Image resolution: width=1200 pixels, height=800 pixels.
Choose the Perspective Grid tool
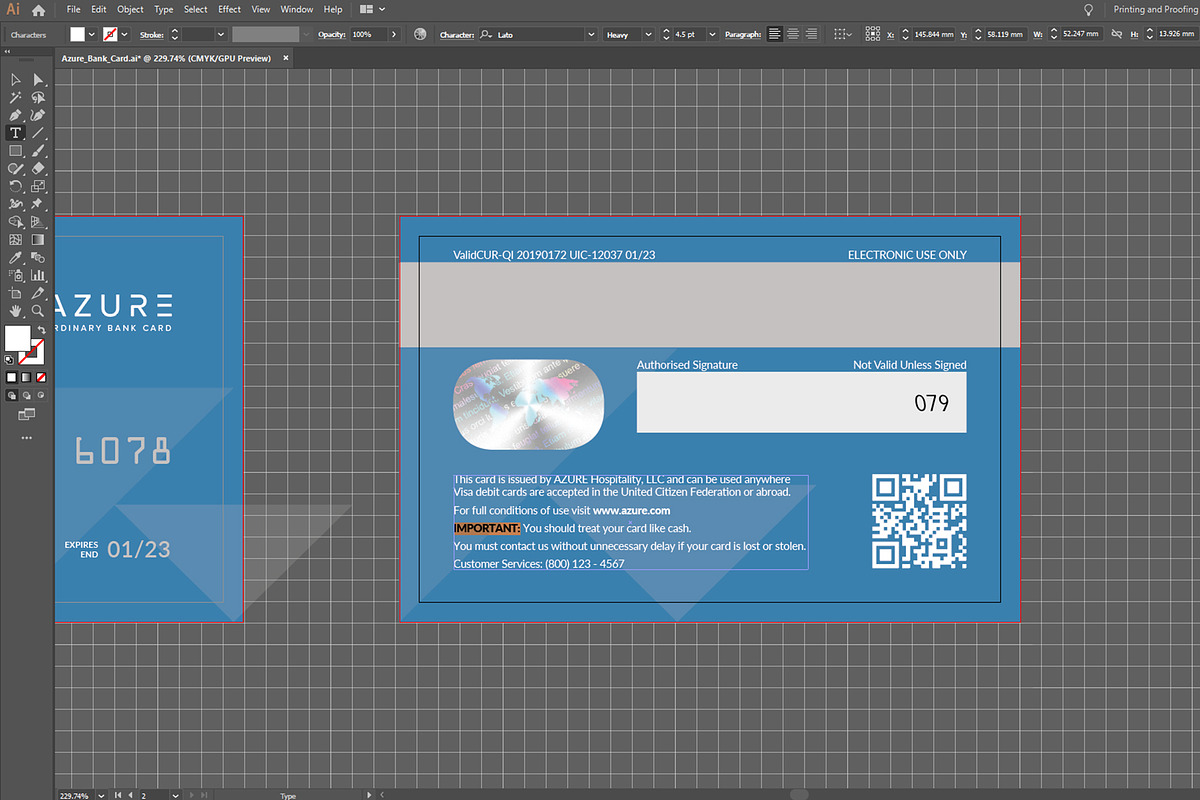[38, 222]
